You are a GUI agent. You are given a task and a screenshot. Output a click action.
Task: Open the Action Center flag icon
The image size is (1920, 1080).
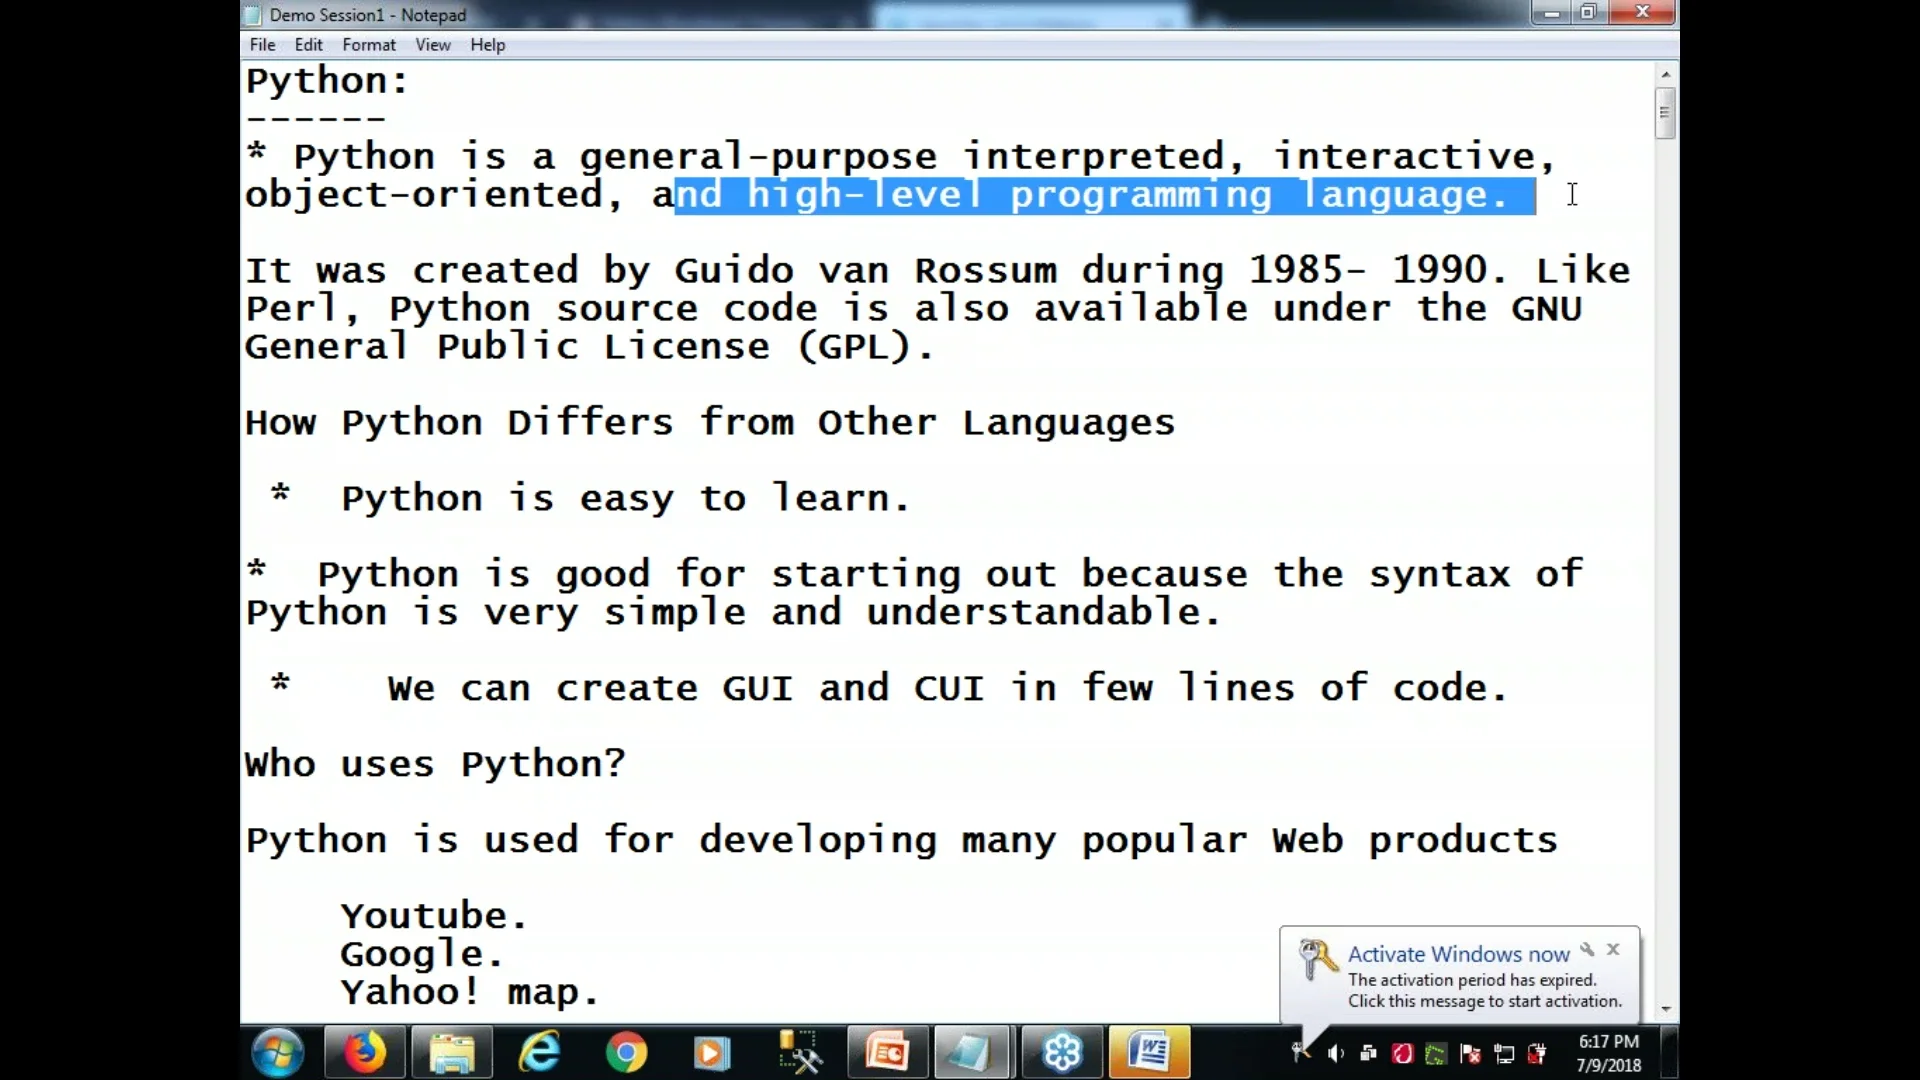point(1470,1053)
